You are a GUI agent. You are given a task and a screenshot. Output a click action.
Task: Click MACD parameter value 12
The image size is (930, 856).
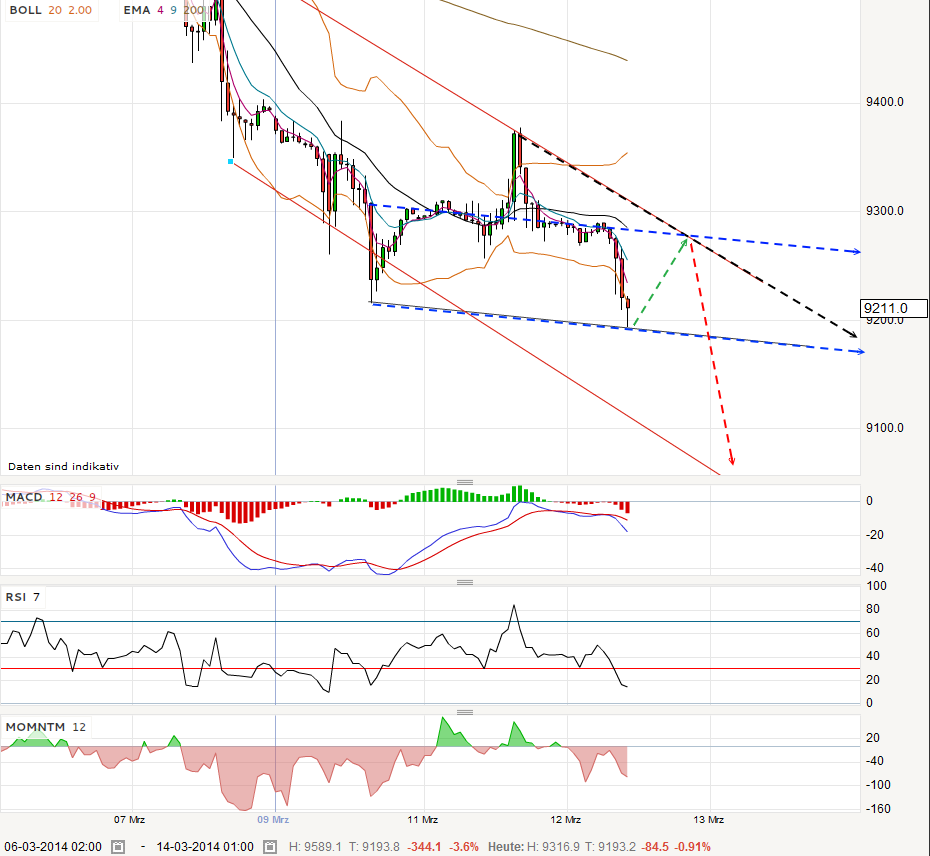[56, 497]
